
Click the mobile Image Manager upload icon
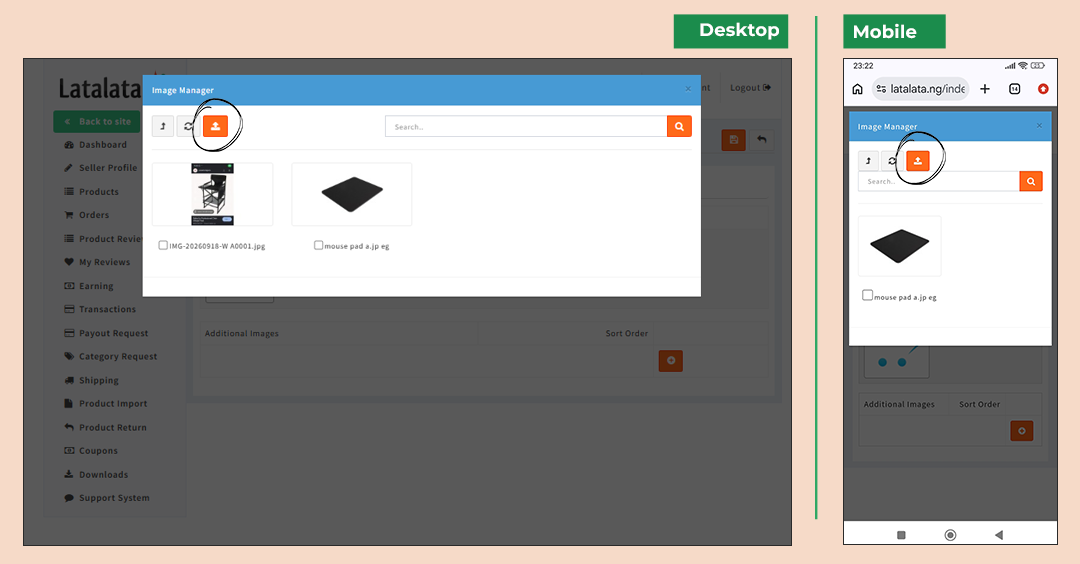tap(917, 161)
